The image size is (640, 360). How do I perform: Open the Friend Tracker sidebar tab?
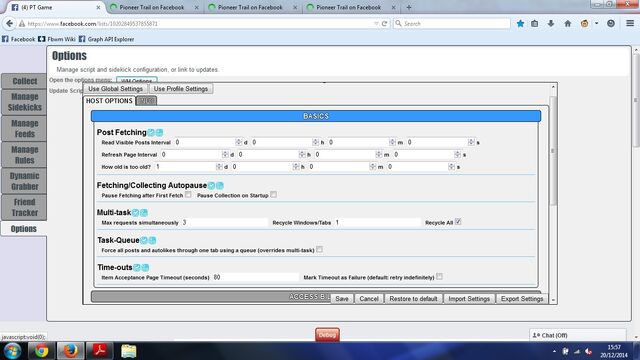coord(24,207)
